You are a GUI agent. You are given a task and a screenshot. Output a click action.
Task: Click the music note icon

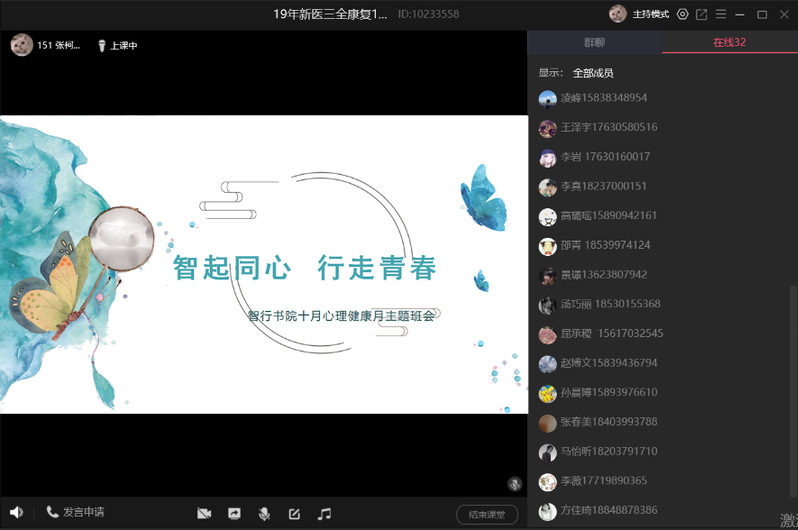(324, 513)
